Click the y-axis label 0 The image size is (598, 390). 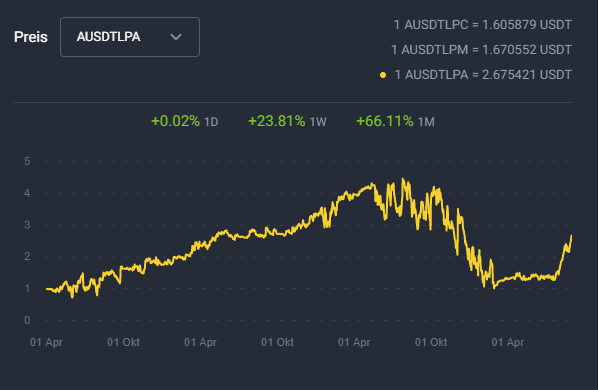coord(27,320)
